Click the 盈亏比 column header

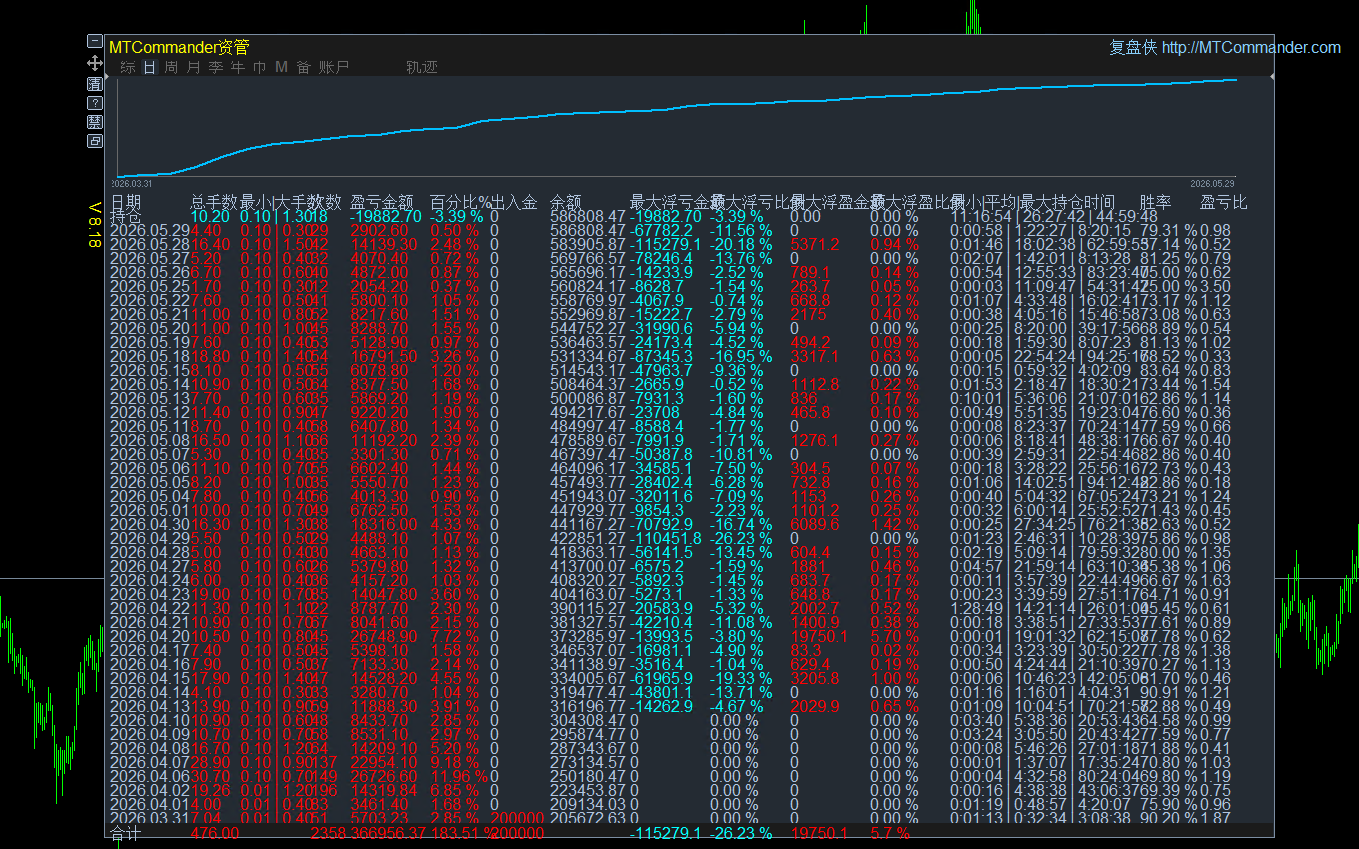pyautogui.click(x=1224, y=202)
